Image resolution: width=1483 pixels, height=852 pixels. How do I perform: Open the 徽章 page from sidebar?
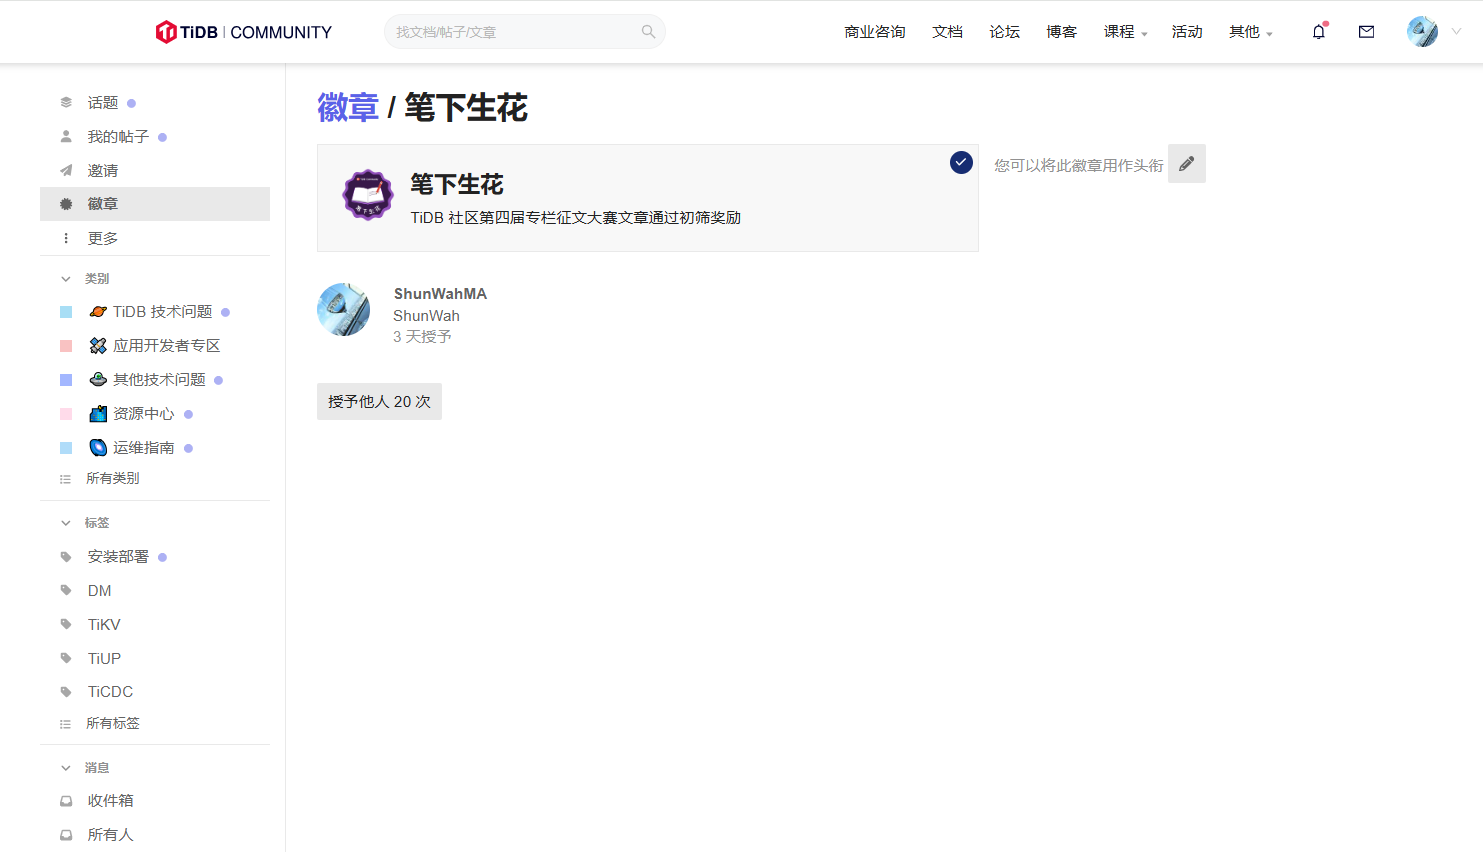point(104,204)
